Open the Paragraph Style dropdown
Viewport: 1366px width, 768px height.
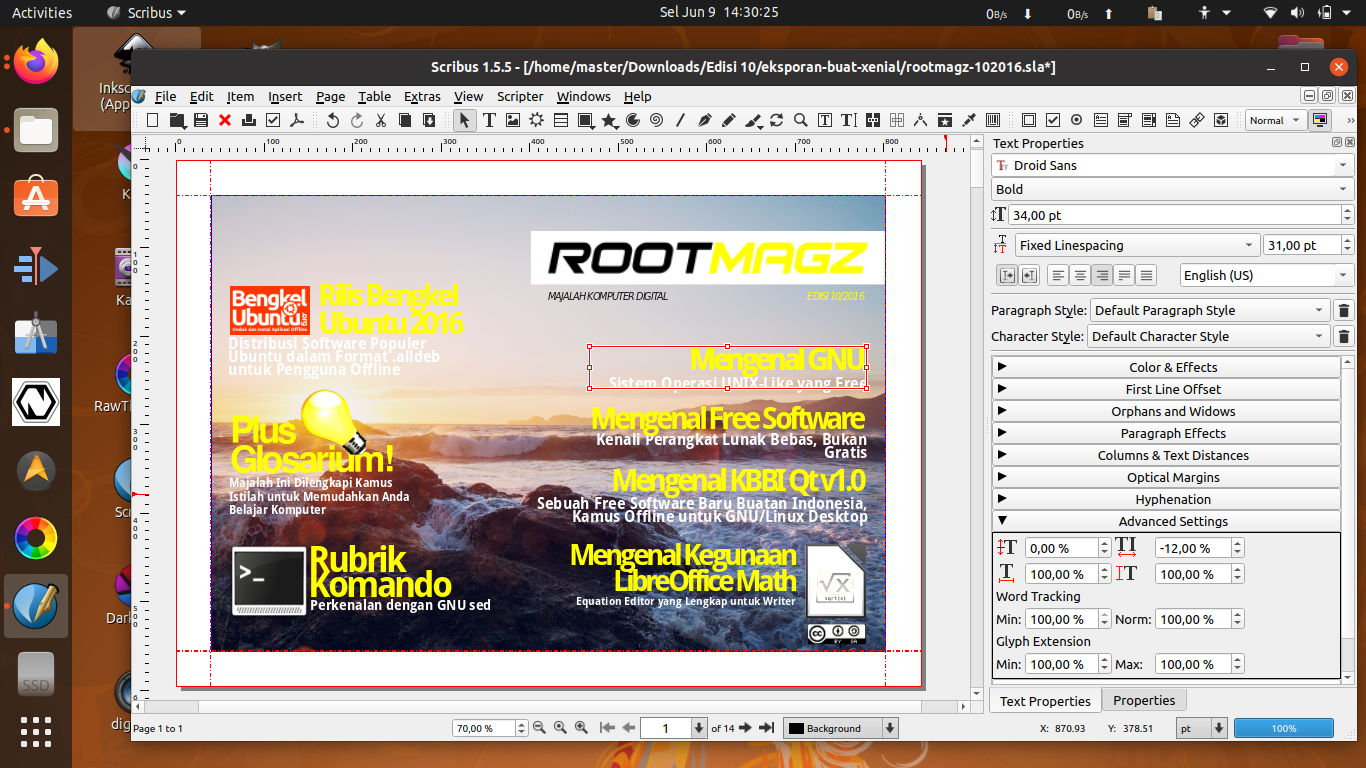1210,310
